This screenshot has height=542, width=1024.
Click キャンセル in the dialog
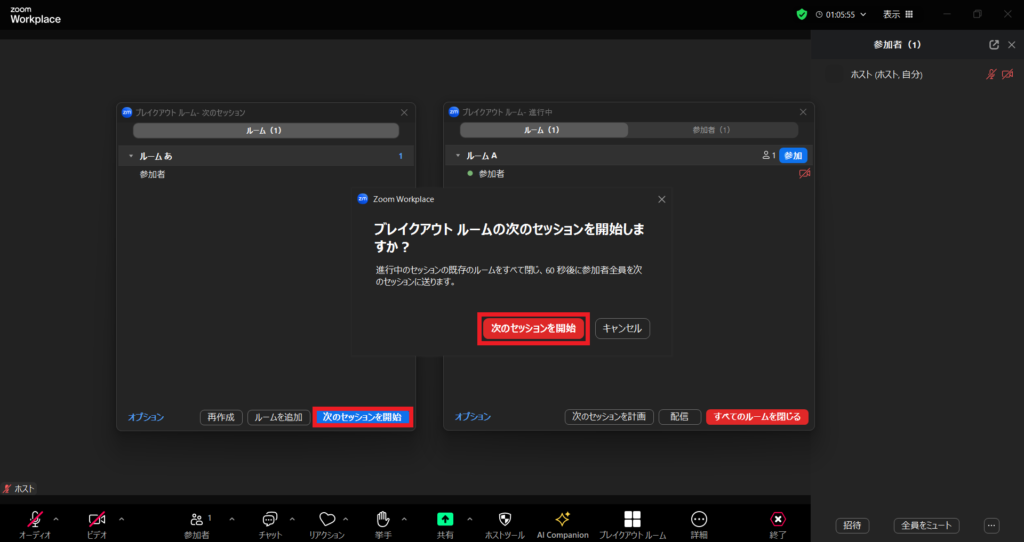(x=622, y=329)
